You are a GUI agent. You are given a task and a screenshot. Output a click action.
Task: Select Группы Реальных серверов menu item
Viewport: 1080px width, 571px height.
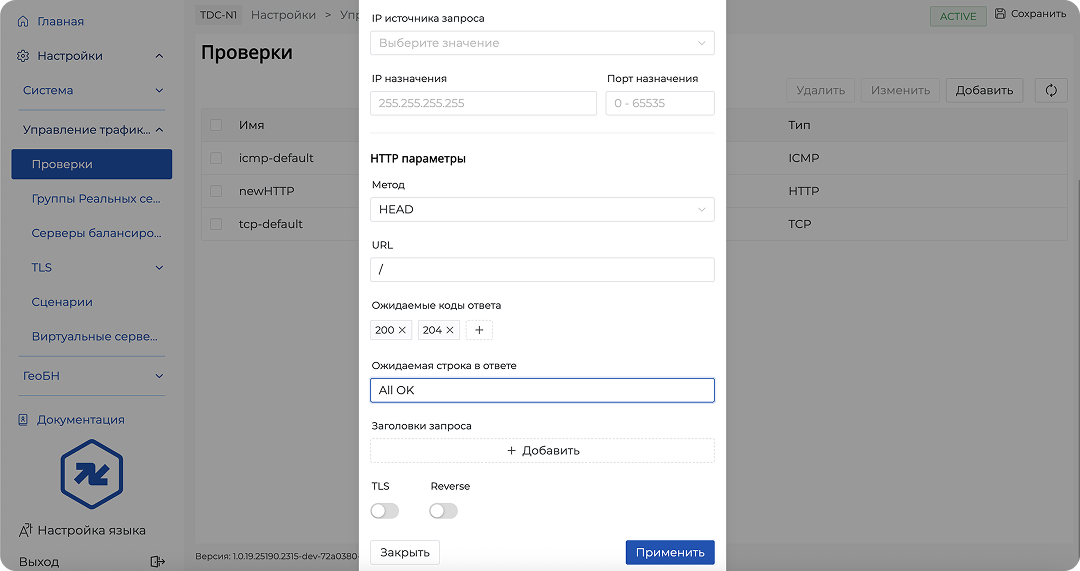point(96,199)
